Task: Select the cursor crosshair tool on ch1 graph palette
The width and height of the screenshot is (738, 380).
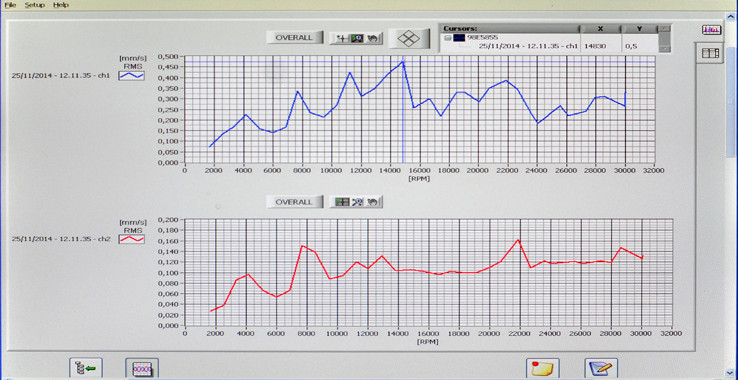Action: point(343,38)
